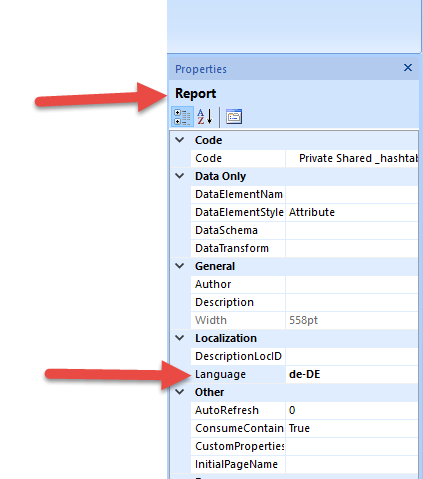Click the DataTransform value field
The width and height of the screenshot is (423, 479).
pyautogui.click(x=352, y=248)
